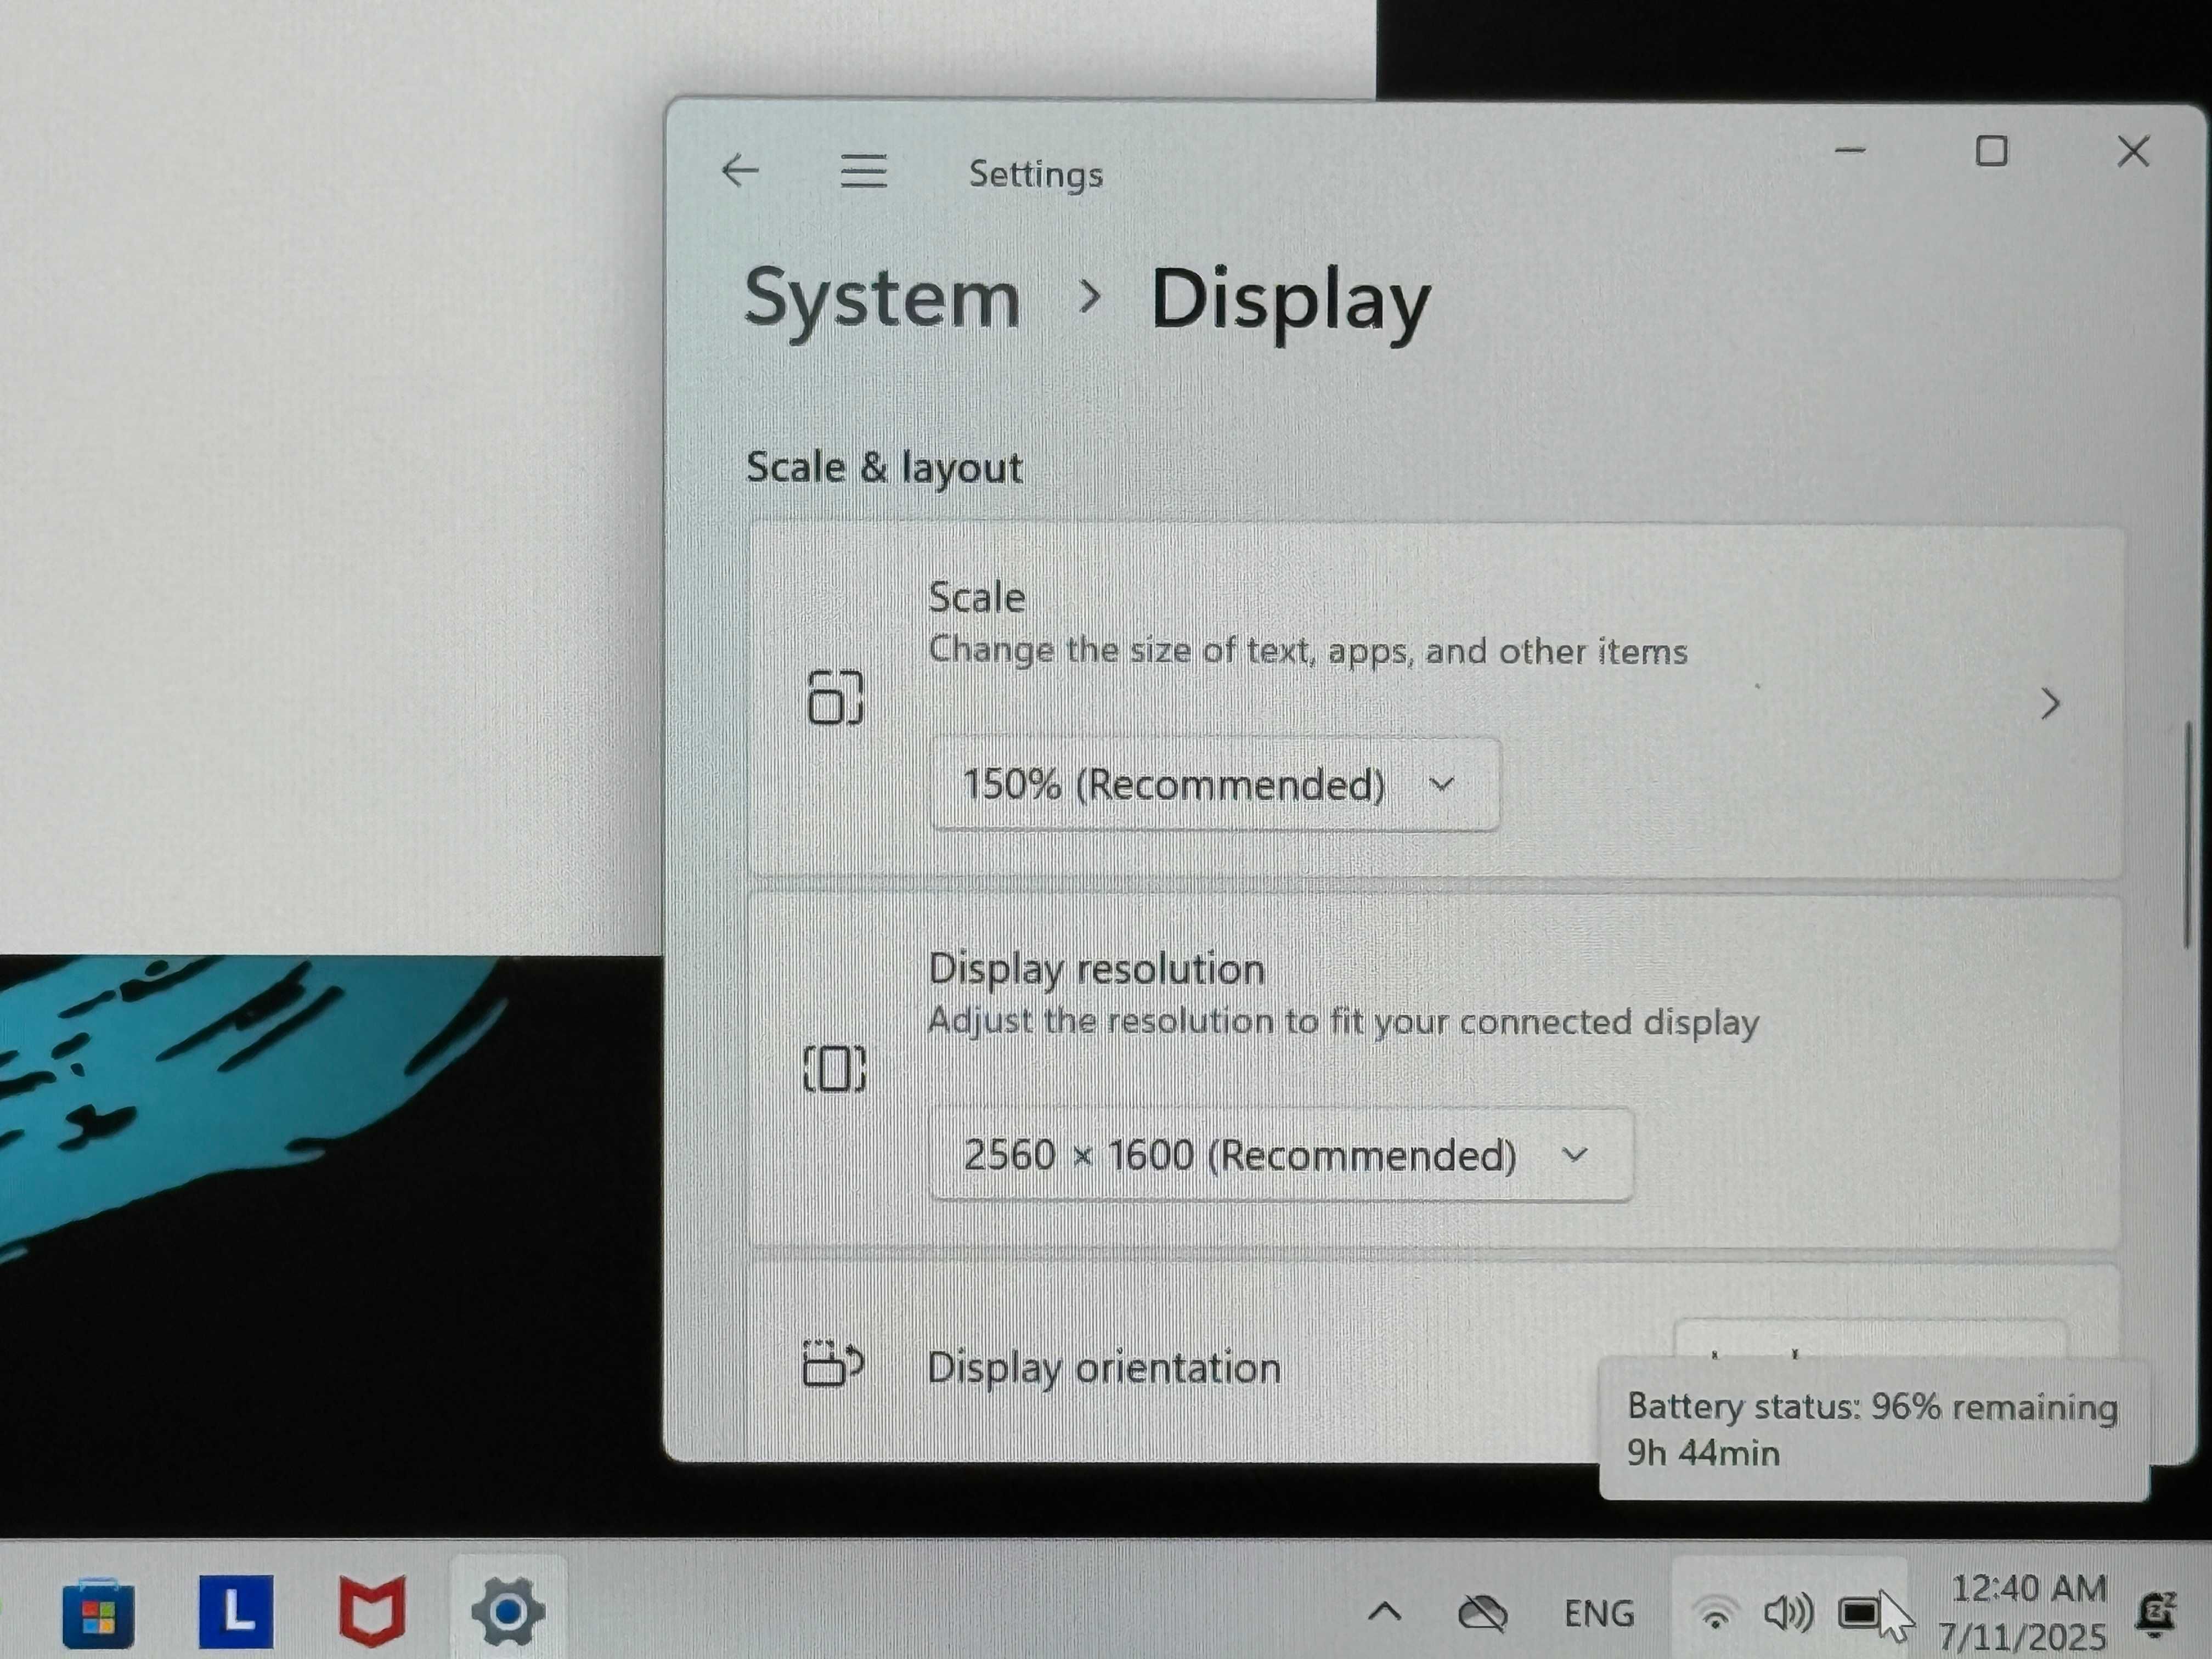Open the notifications bell icon
Screen dimensions: 2212x1659
coord(2157,1613)
